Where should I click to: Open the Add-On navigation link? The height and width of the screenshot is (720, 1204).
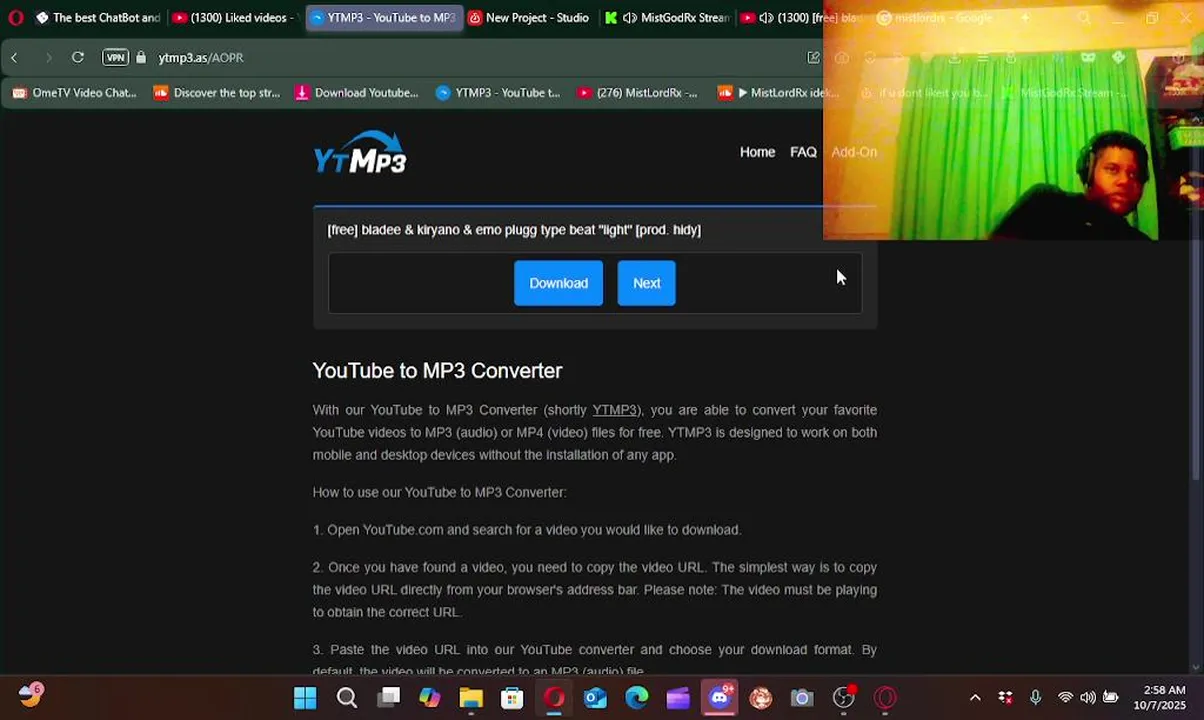point(854,152)
